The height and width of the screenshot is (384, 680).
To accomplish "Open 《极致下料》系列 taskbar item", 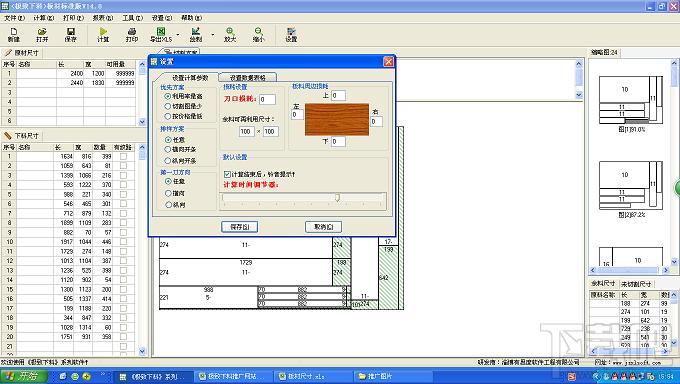I will [x=152, y=376].
